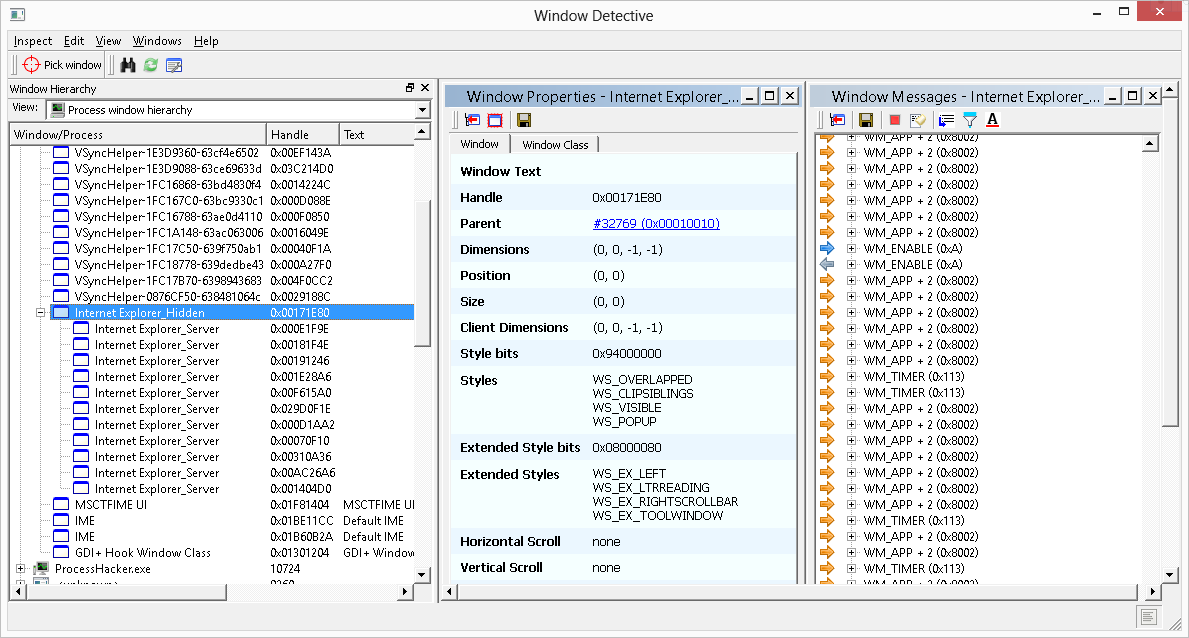Image resolution: width=1189 pixels, height=638 pixels.
Task: Click grey return arrow beside second WM_ENABLE
Action: [827, 264]
